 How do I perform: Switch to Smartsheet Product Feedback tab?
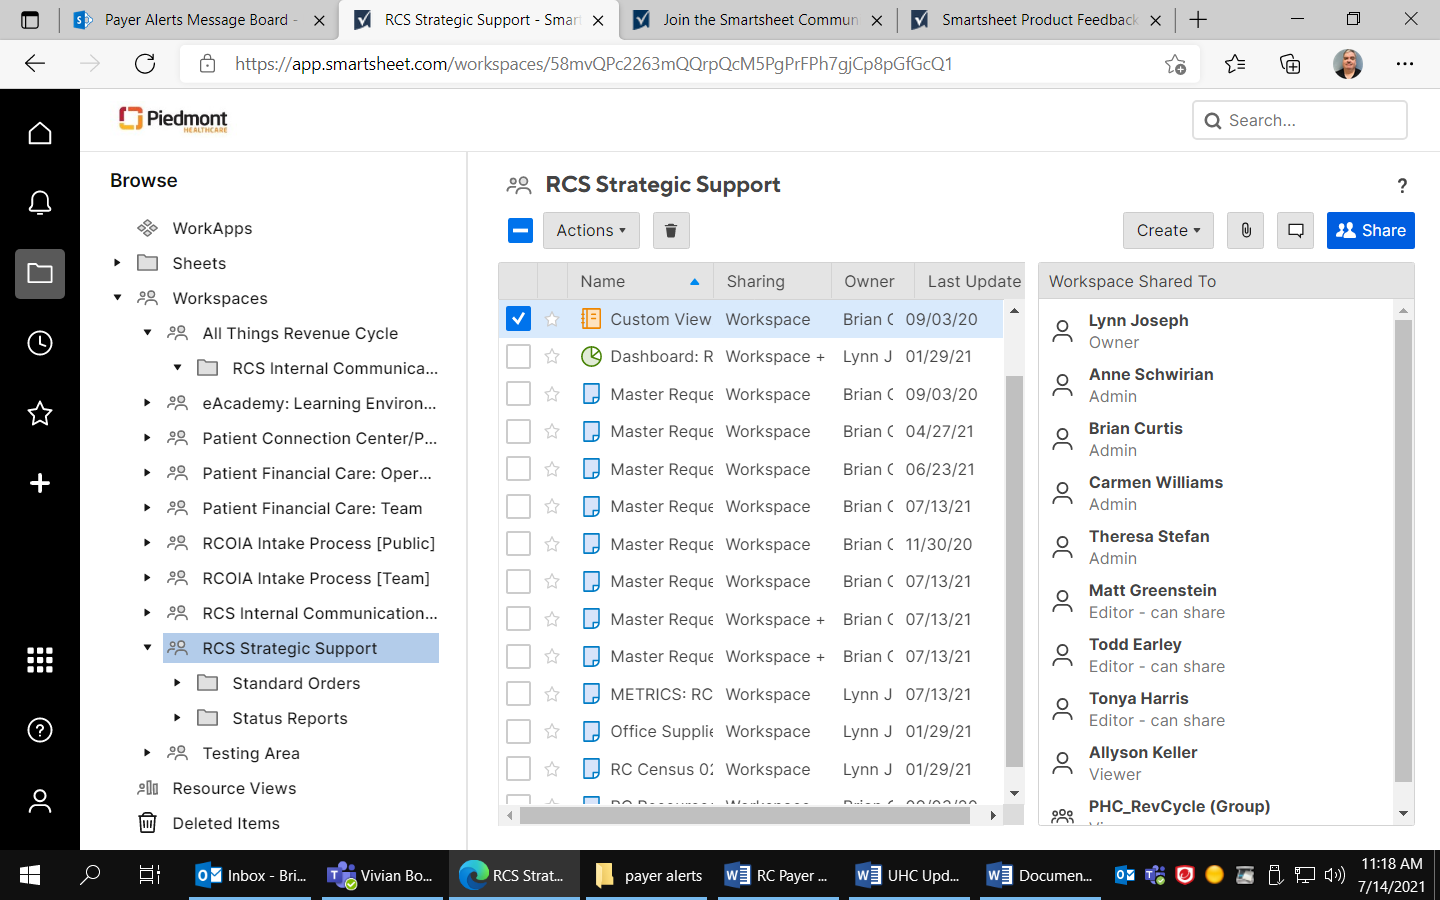click(x=1037, y=20)
